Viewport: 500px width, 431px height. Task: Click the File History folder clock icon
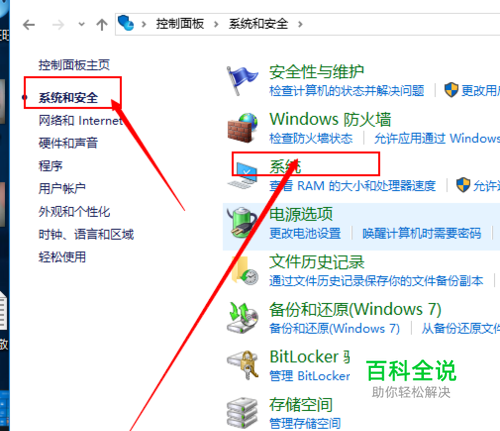(244, 271)
